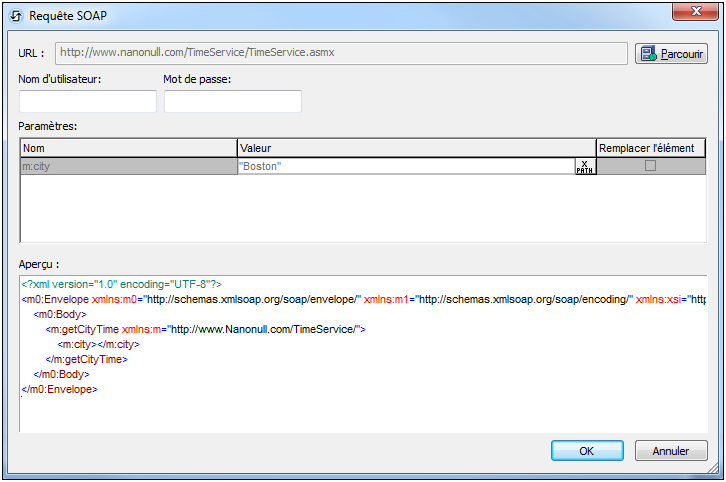Cancel the dialog with the Annuler button
Screen dimensions: 726x482
[x=671, y=451]
